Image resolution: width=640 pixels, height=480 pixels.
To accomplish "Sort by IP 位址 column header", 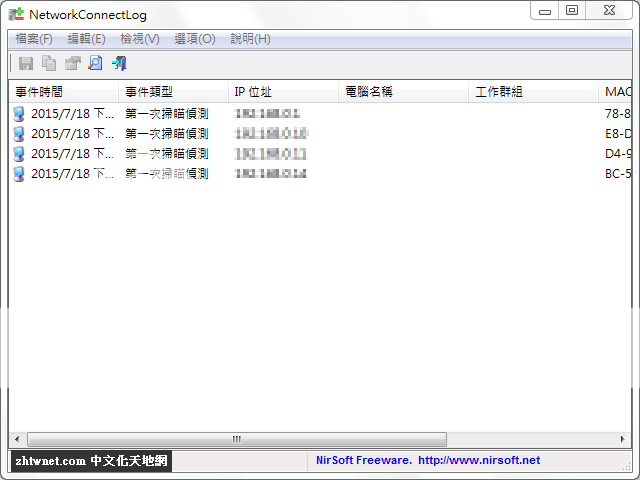I will (283, 92).
